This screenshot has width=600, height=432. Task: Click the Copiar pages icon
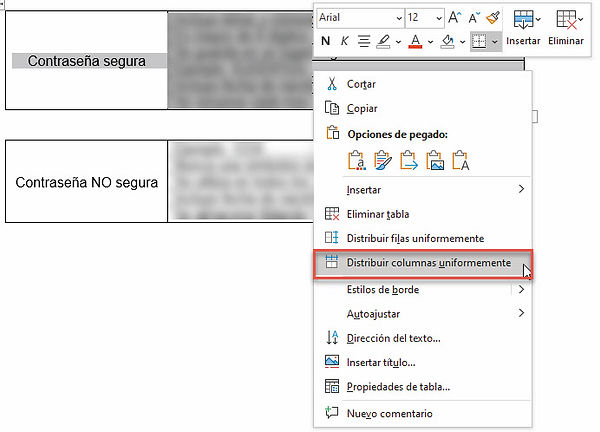pyautogui.click(x=332, y=108)
